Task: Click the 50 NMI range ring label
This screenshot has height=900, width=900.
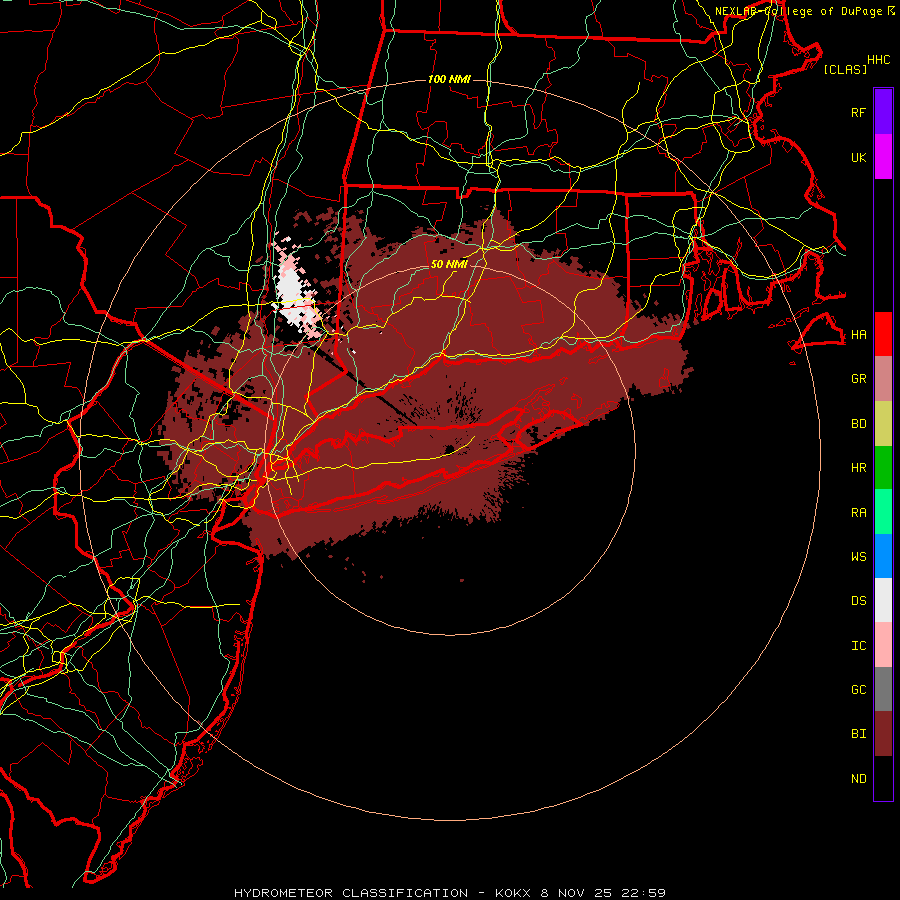Action: click(449, 264)
